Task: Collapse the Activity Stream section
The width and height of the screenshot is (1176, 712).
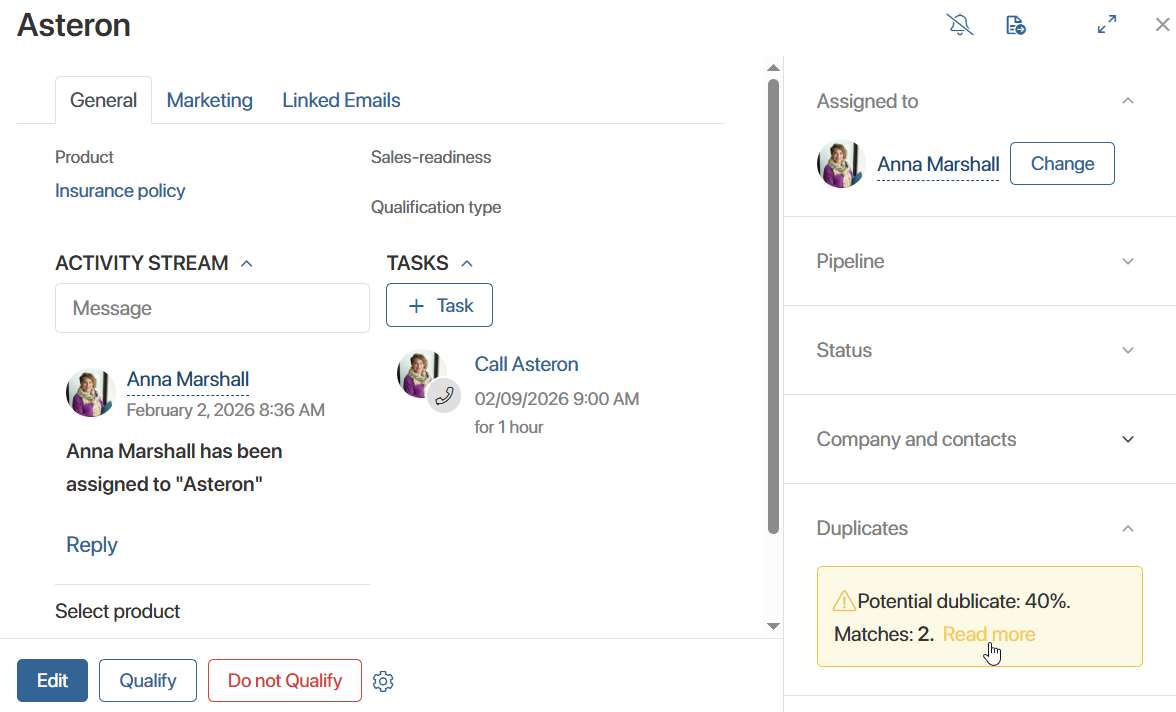Action: tap(246, 263)
